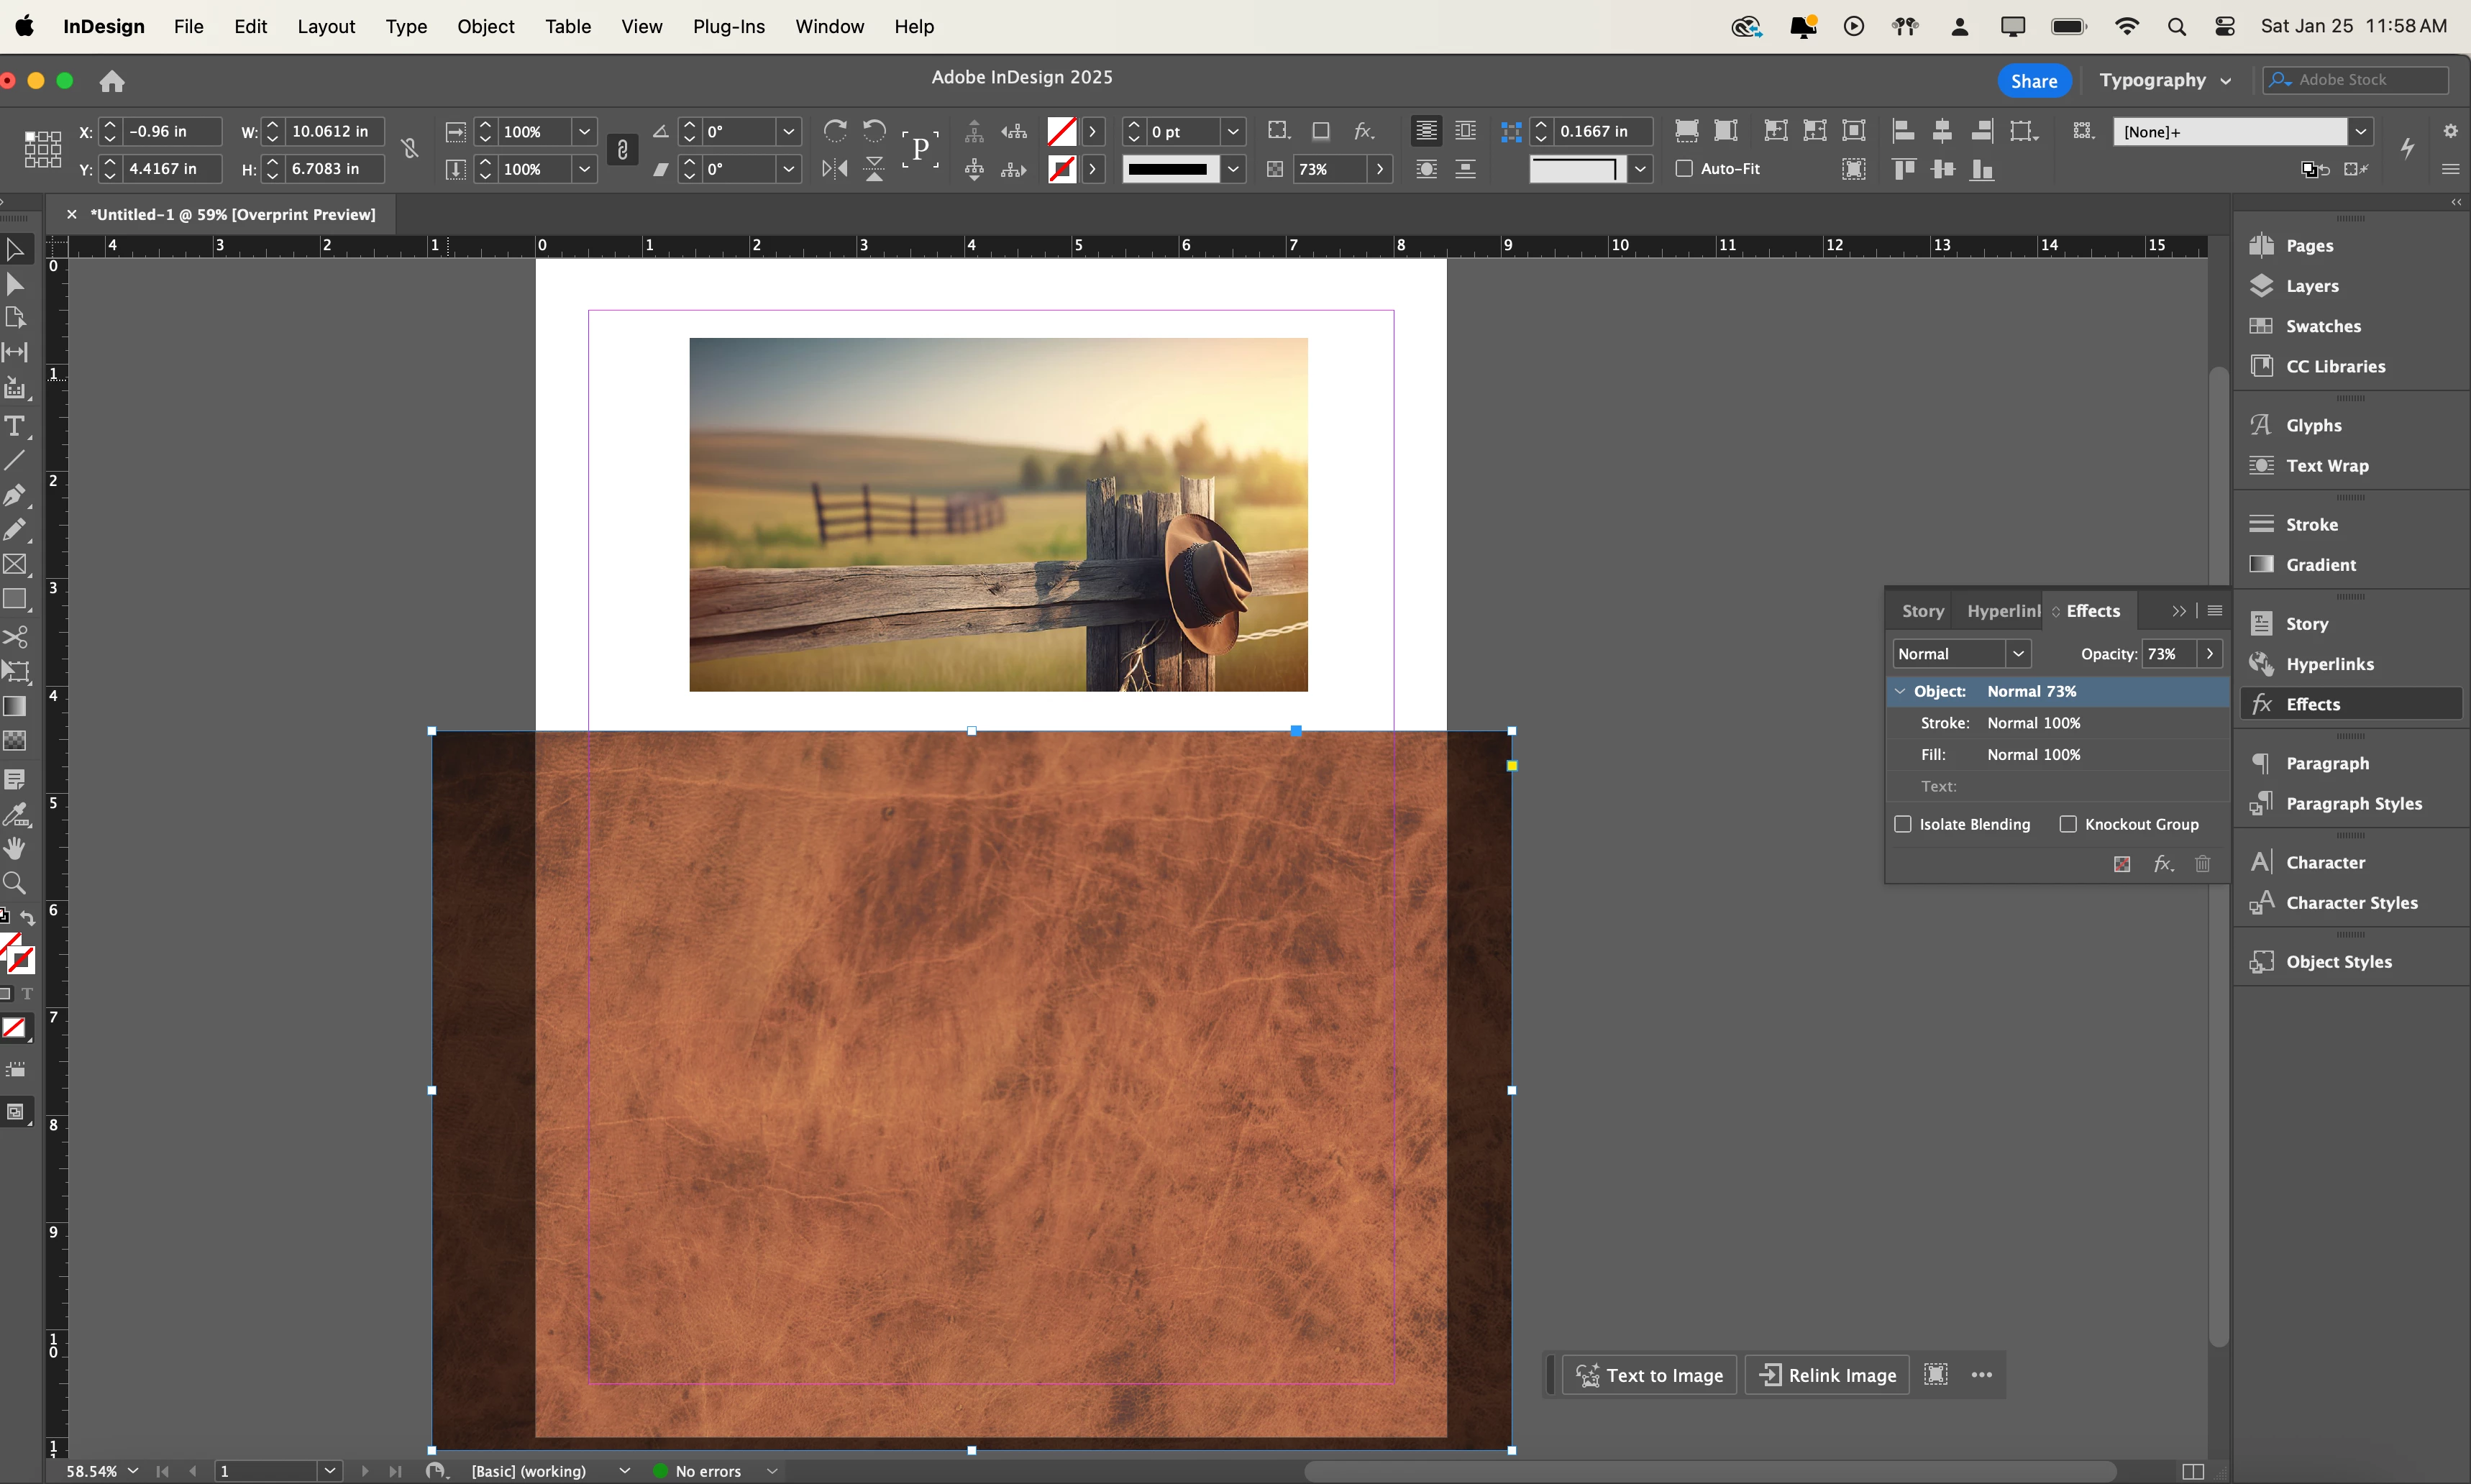Viewport: 2471px width, 1484px height.
Task: Check the Isolate Blending option
Action: [1903, 824]
